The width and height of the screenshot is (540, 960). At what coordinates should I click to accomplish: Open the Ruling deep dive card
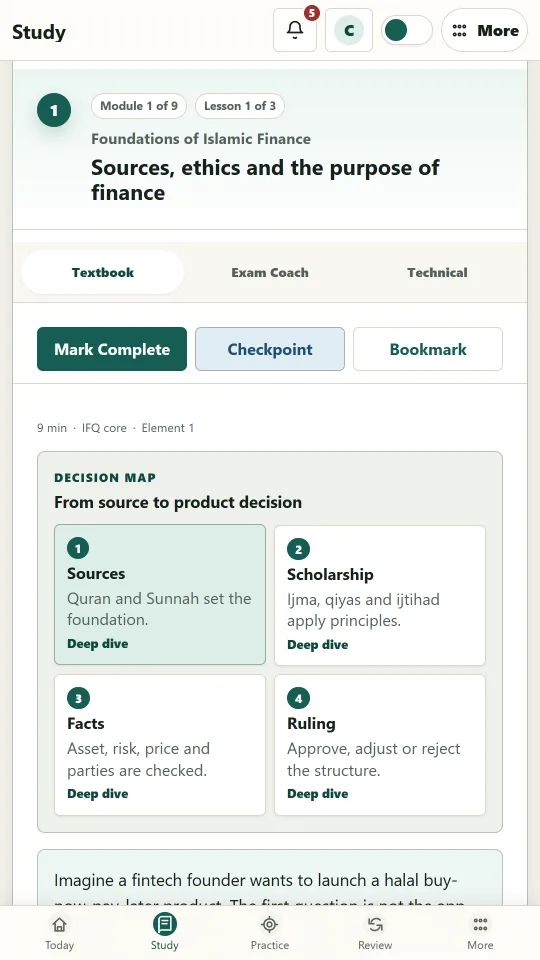tap(380, 745)
